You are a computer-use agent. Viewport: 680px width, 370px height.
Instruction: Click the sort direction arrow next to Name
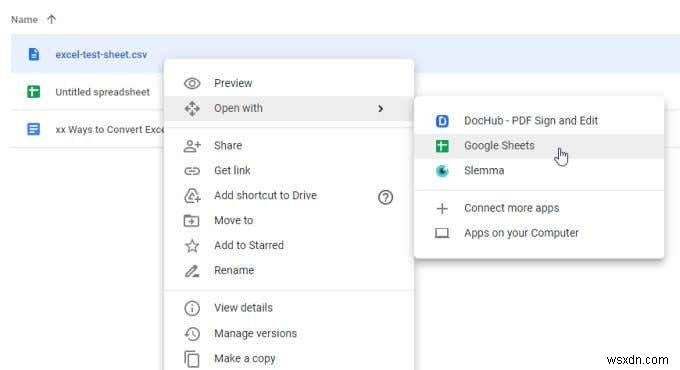51,19
